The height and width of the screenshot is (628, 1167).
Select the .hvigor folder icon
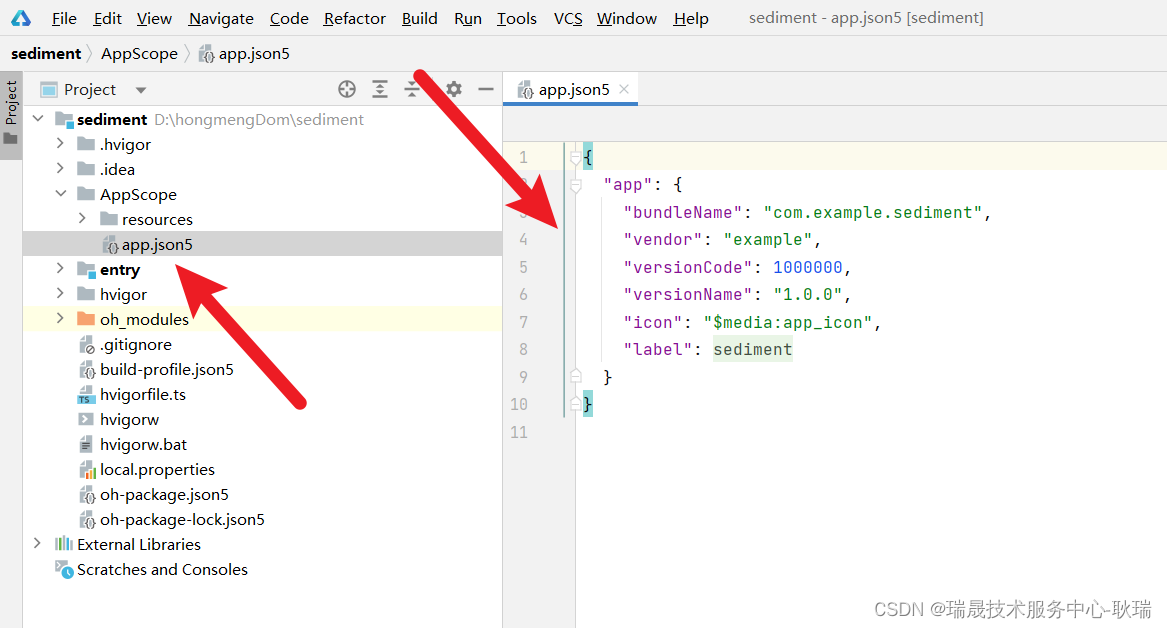(86, 144)
